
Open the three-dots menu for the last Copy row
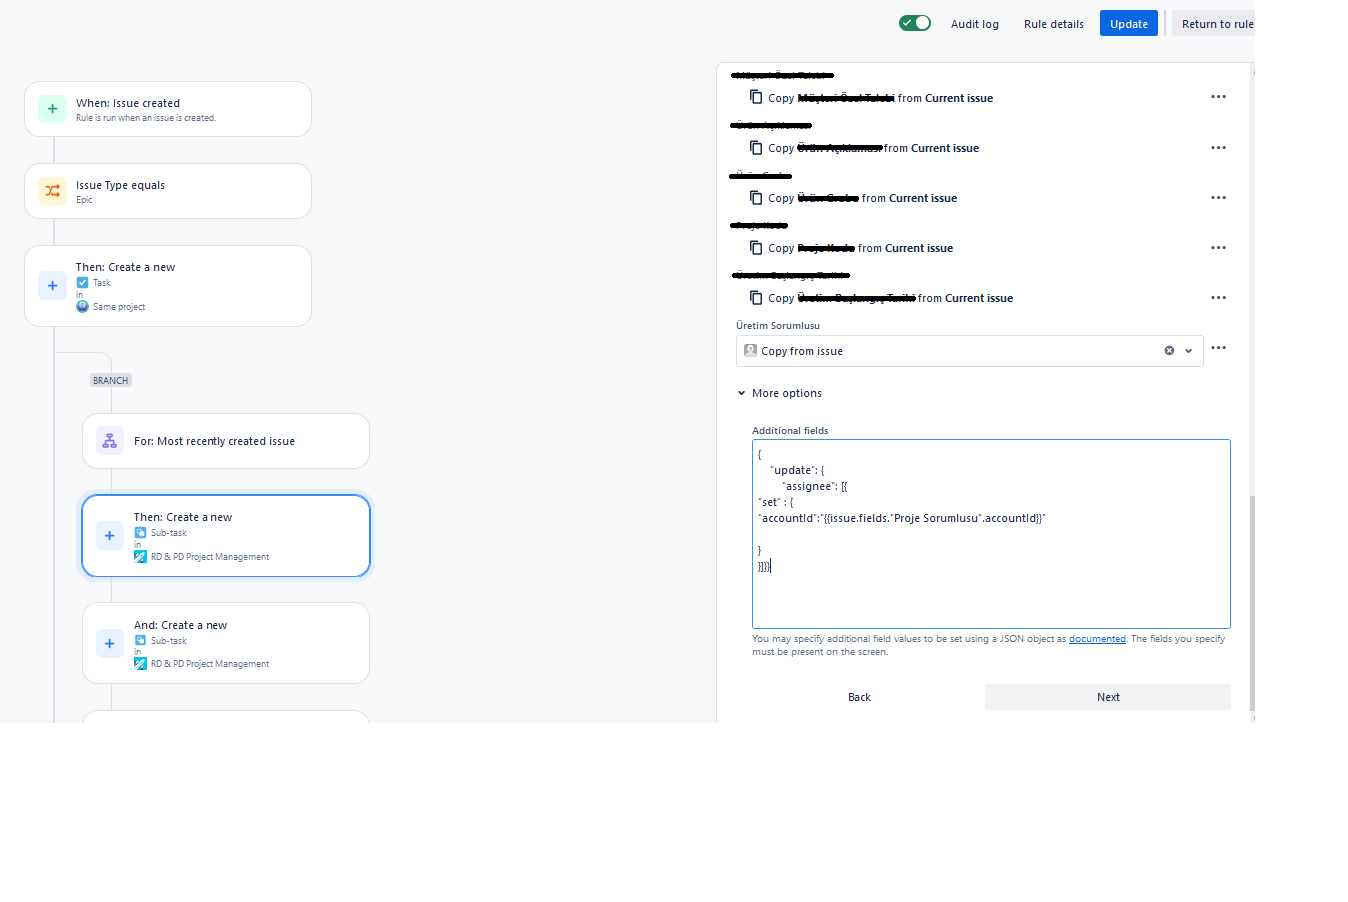coord(1218,298)
